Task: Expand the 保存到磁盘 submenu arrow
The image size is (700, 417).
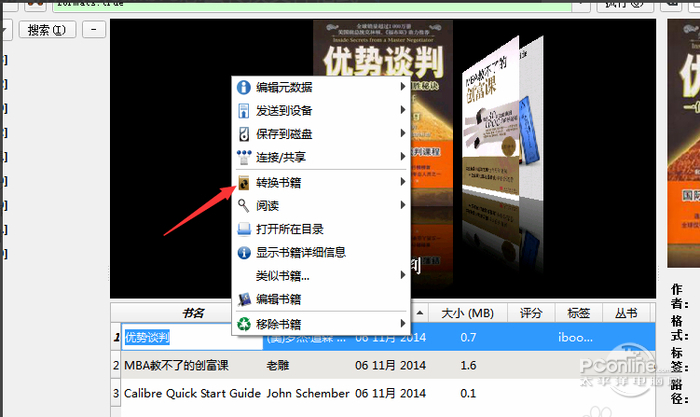Action: (x=403, y=133)
